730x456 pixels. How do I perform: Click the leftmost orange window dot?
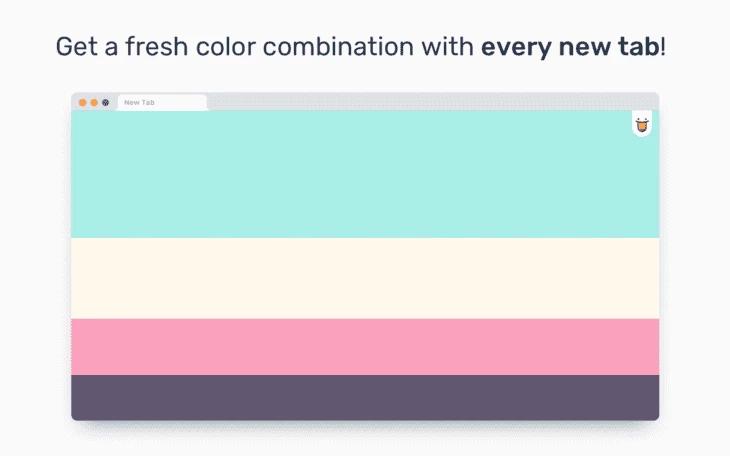[82, 102]
